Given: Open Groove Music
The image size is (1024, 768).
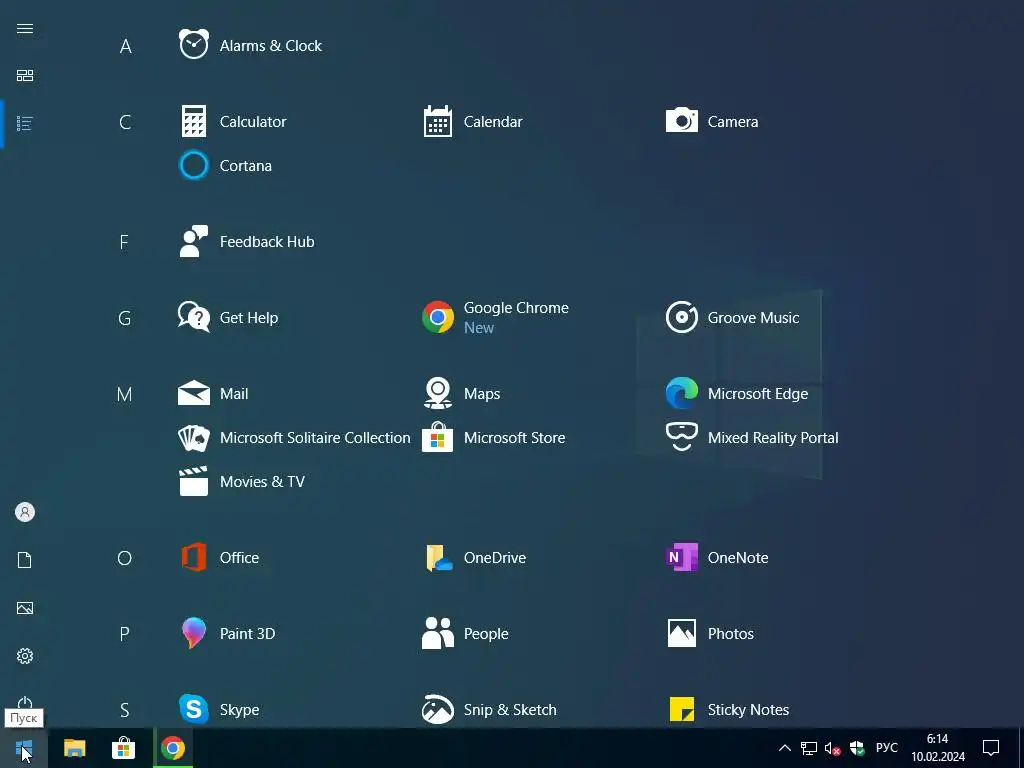Looking at the screenshot, I should coord(732,317).
